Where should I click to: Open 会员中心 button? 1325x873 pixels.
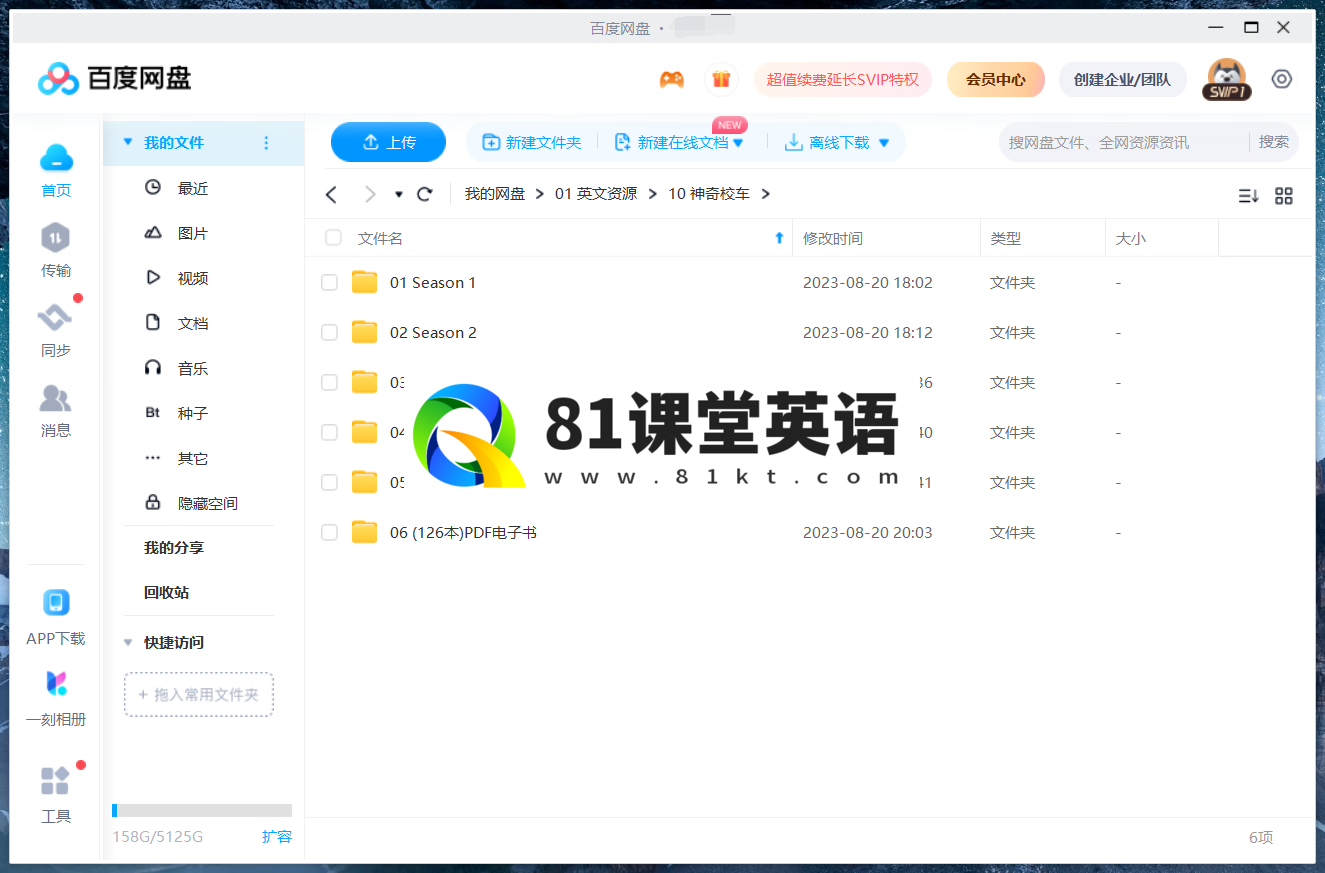pyautogui.click(x=996, y=79)
